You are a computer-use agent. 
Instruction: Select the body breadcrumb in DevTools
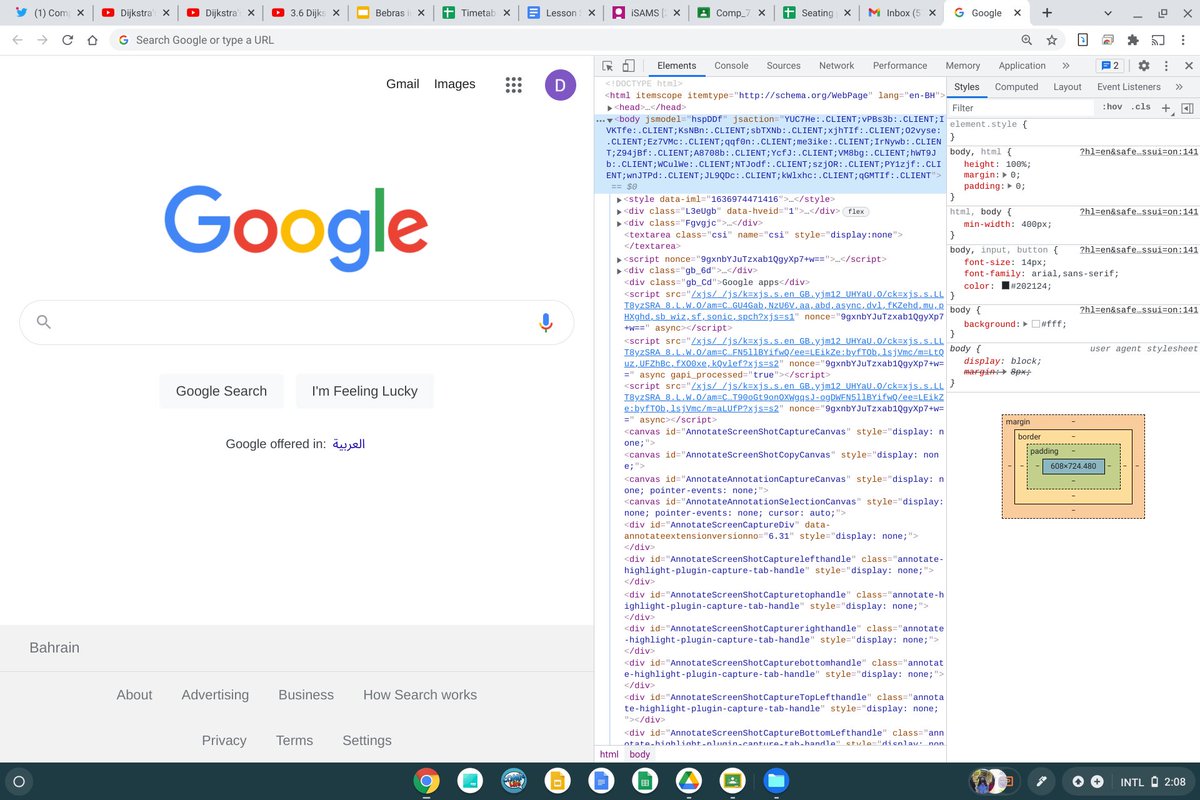pyautogui.click(x=640, y=754)
